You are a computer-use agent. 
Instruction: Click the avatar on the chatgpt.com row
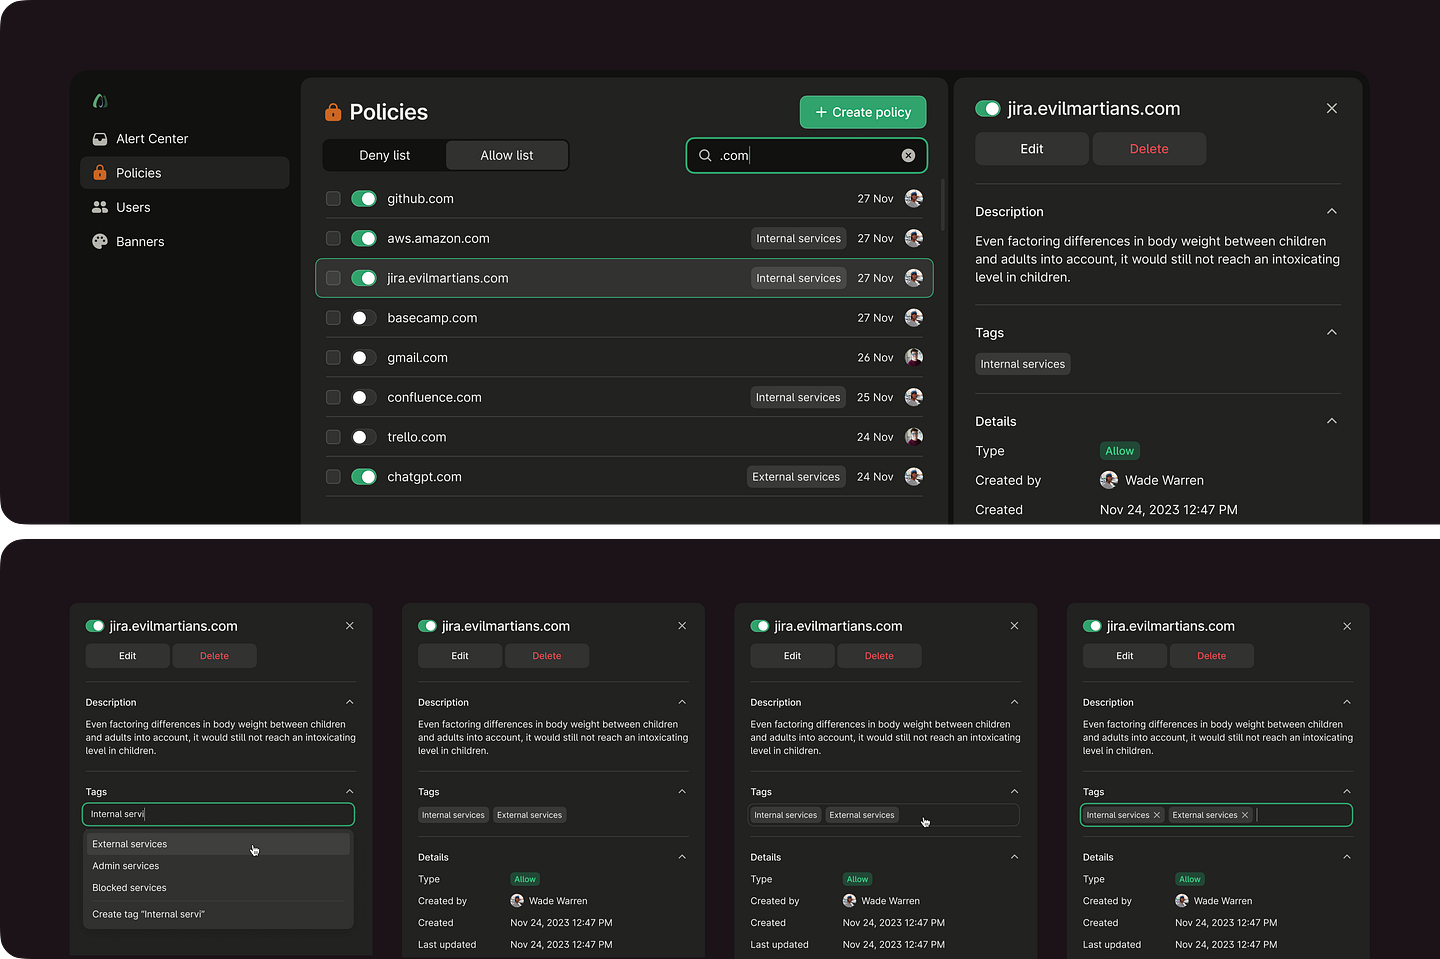pos(914,476)
